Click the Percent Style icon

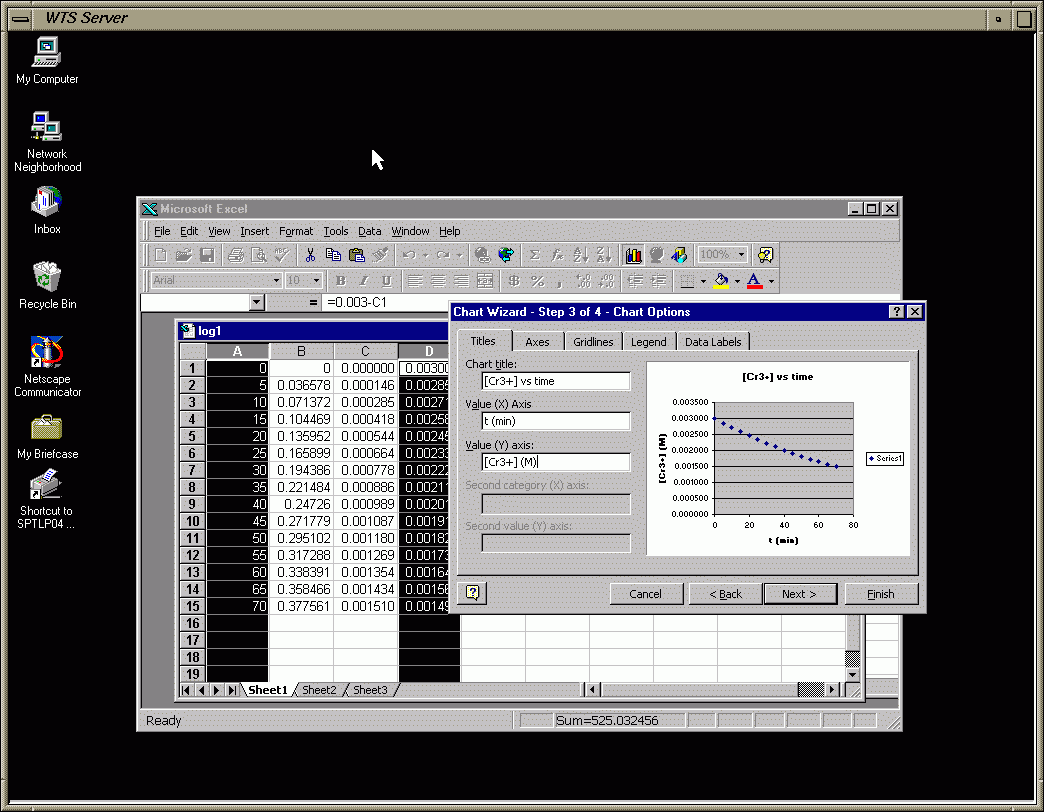coord(537,281)
